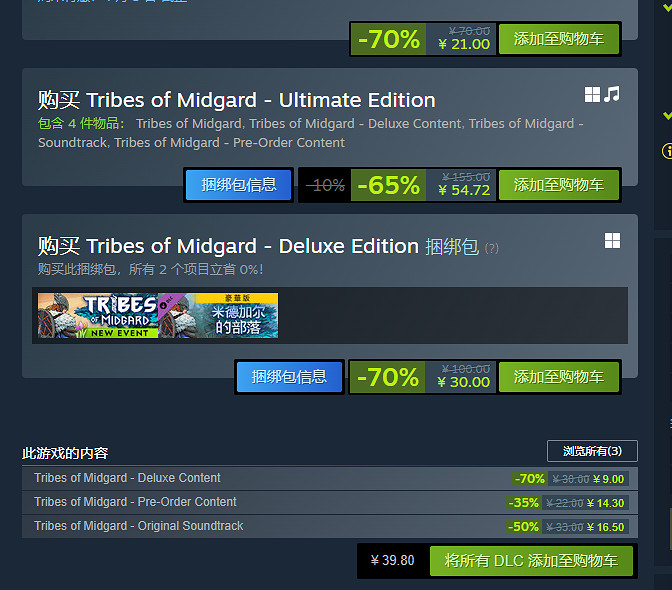Screen dimensions: 672x590
Task: Click the Windows icon on Ultimate Edition
Action: click(x=593, y=95)
